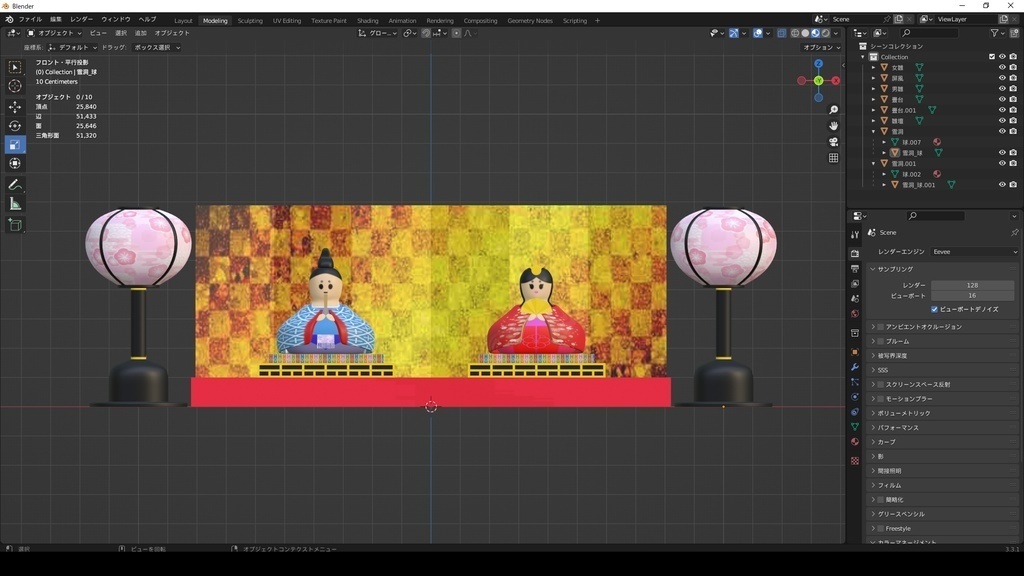Select the Rotate tool
The image size is (1024, 576).
(14, 124)
